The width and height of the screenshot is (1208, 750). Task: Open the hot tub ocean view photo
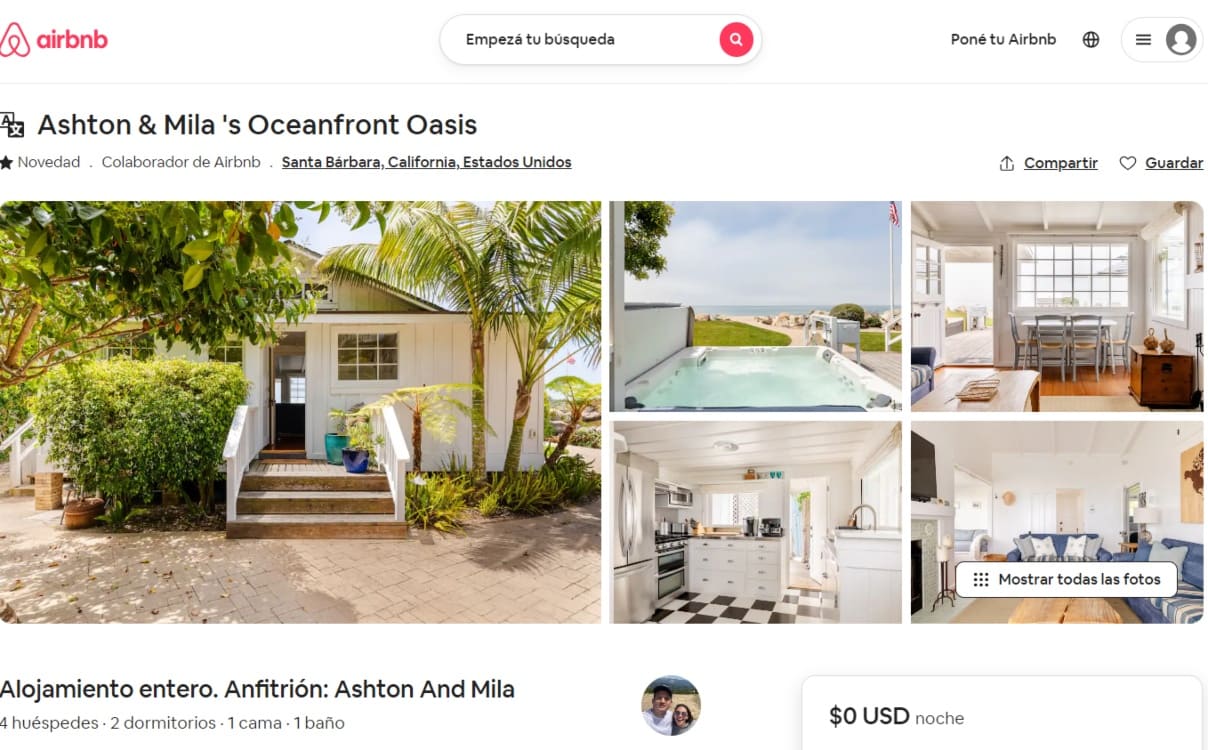click(x=756, y=306)
